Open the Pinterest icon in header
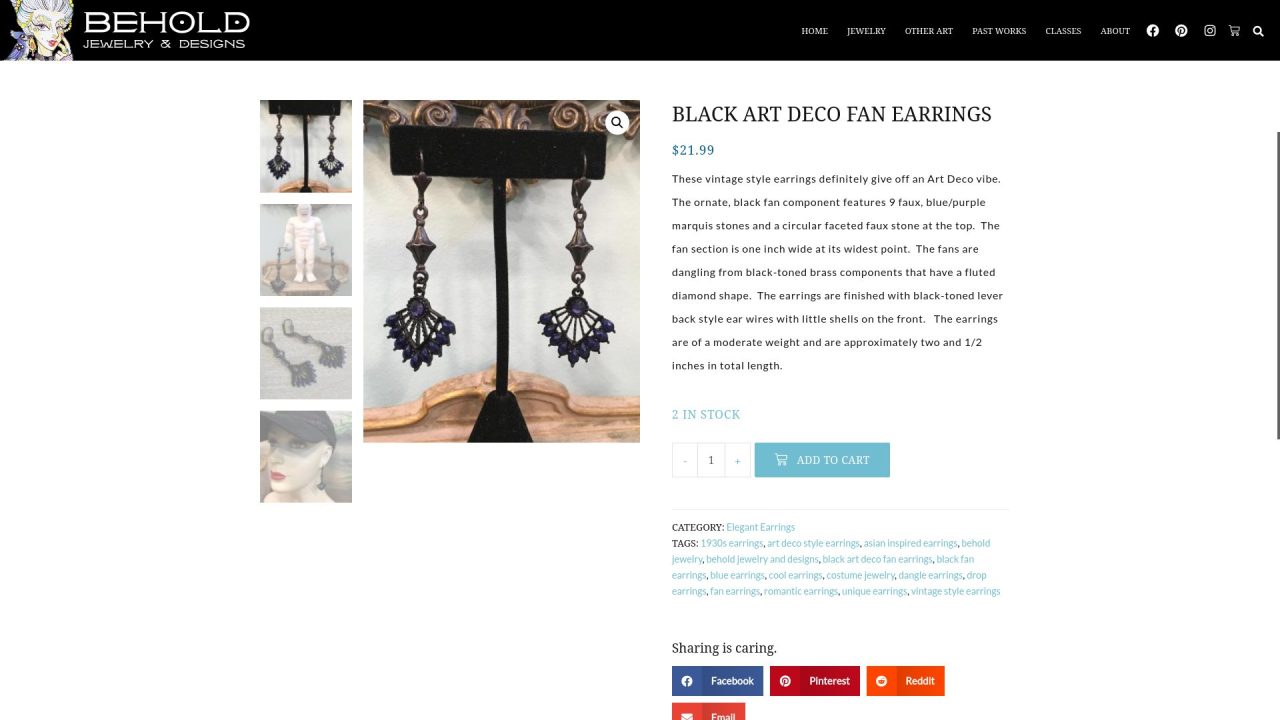The image size is (1280, 720). click(x=1181, y=31)
